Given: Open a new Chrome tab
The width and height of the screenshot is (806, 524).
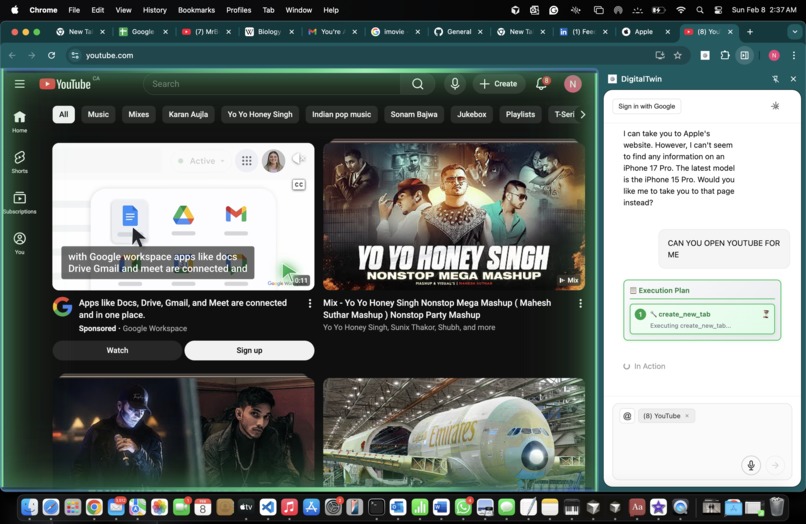Looking at the screenshot, I should 750,31.
